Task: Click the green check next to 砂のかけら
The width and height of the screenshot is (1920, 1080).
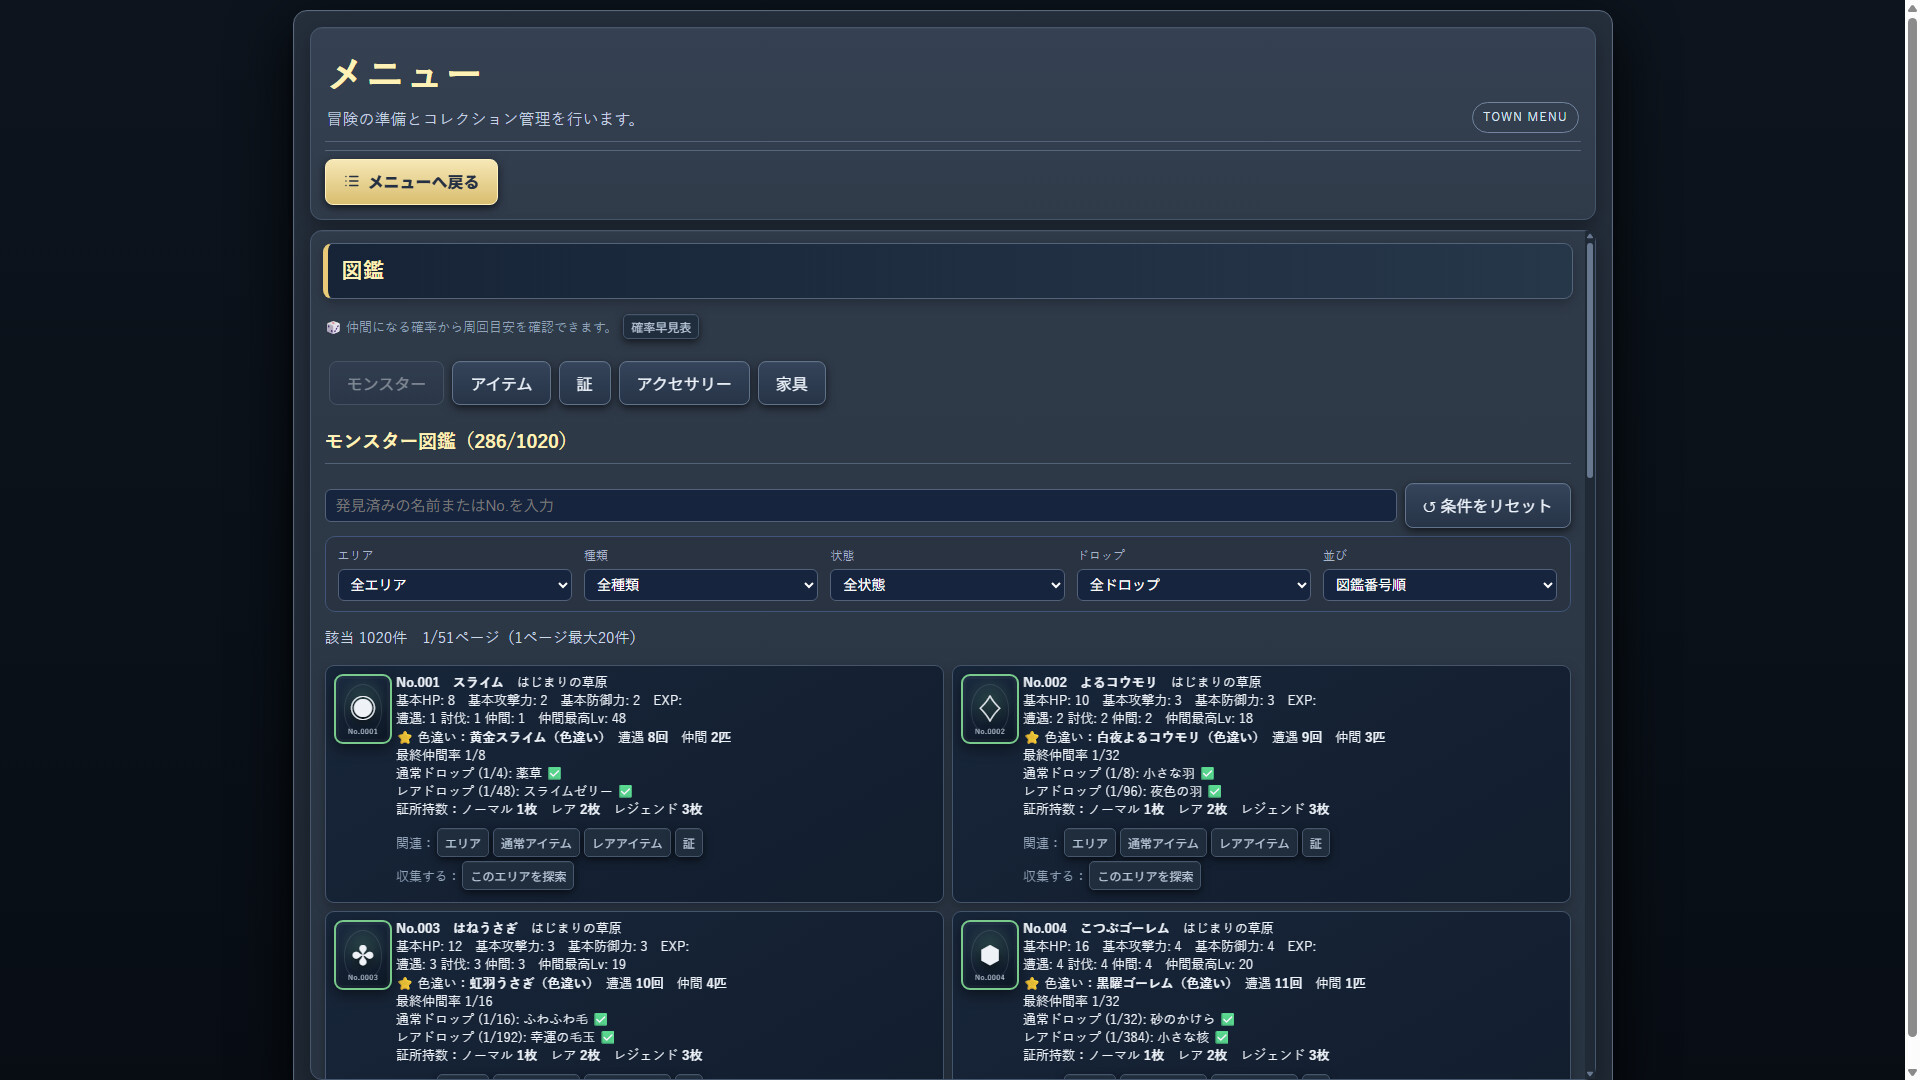Action: point(1228,1019)
